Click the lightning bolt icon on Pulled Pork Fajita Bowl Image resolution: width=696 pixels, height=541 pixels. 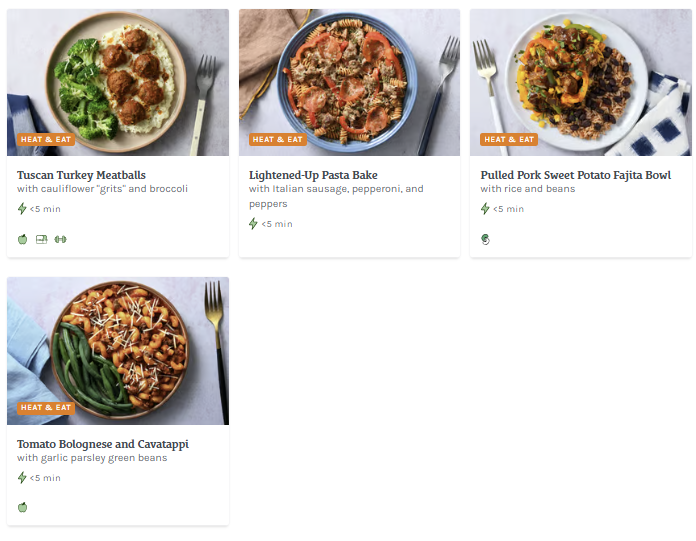(x=485, y=209)
